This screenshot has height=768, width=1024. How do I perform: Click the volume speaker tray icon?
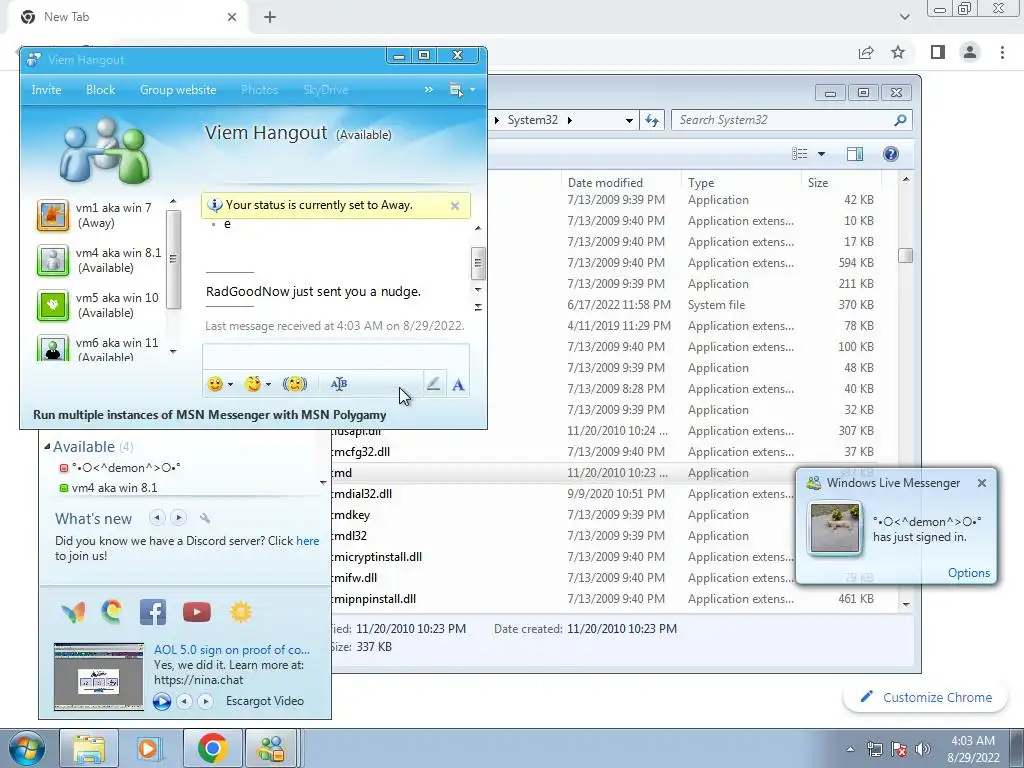pyautogui.click(x=922, y=750)
